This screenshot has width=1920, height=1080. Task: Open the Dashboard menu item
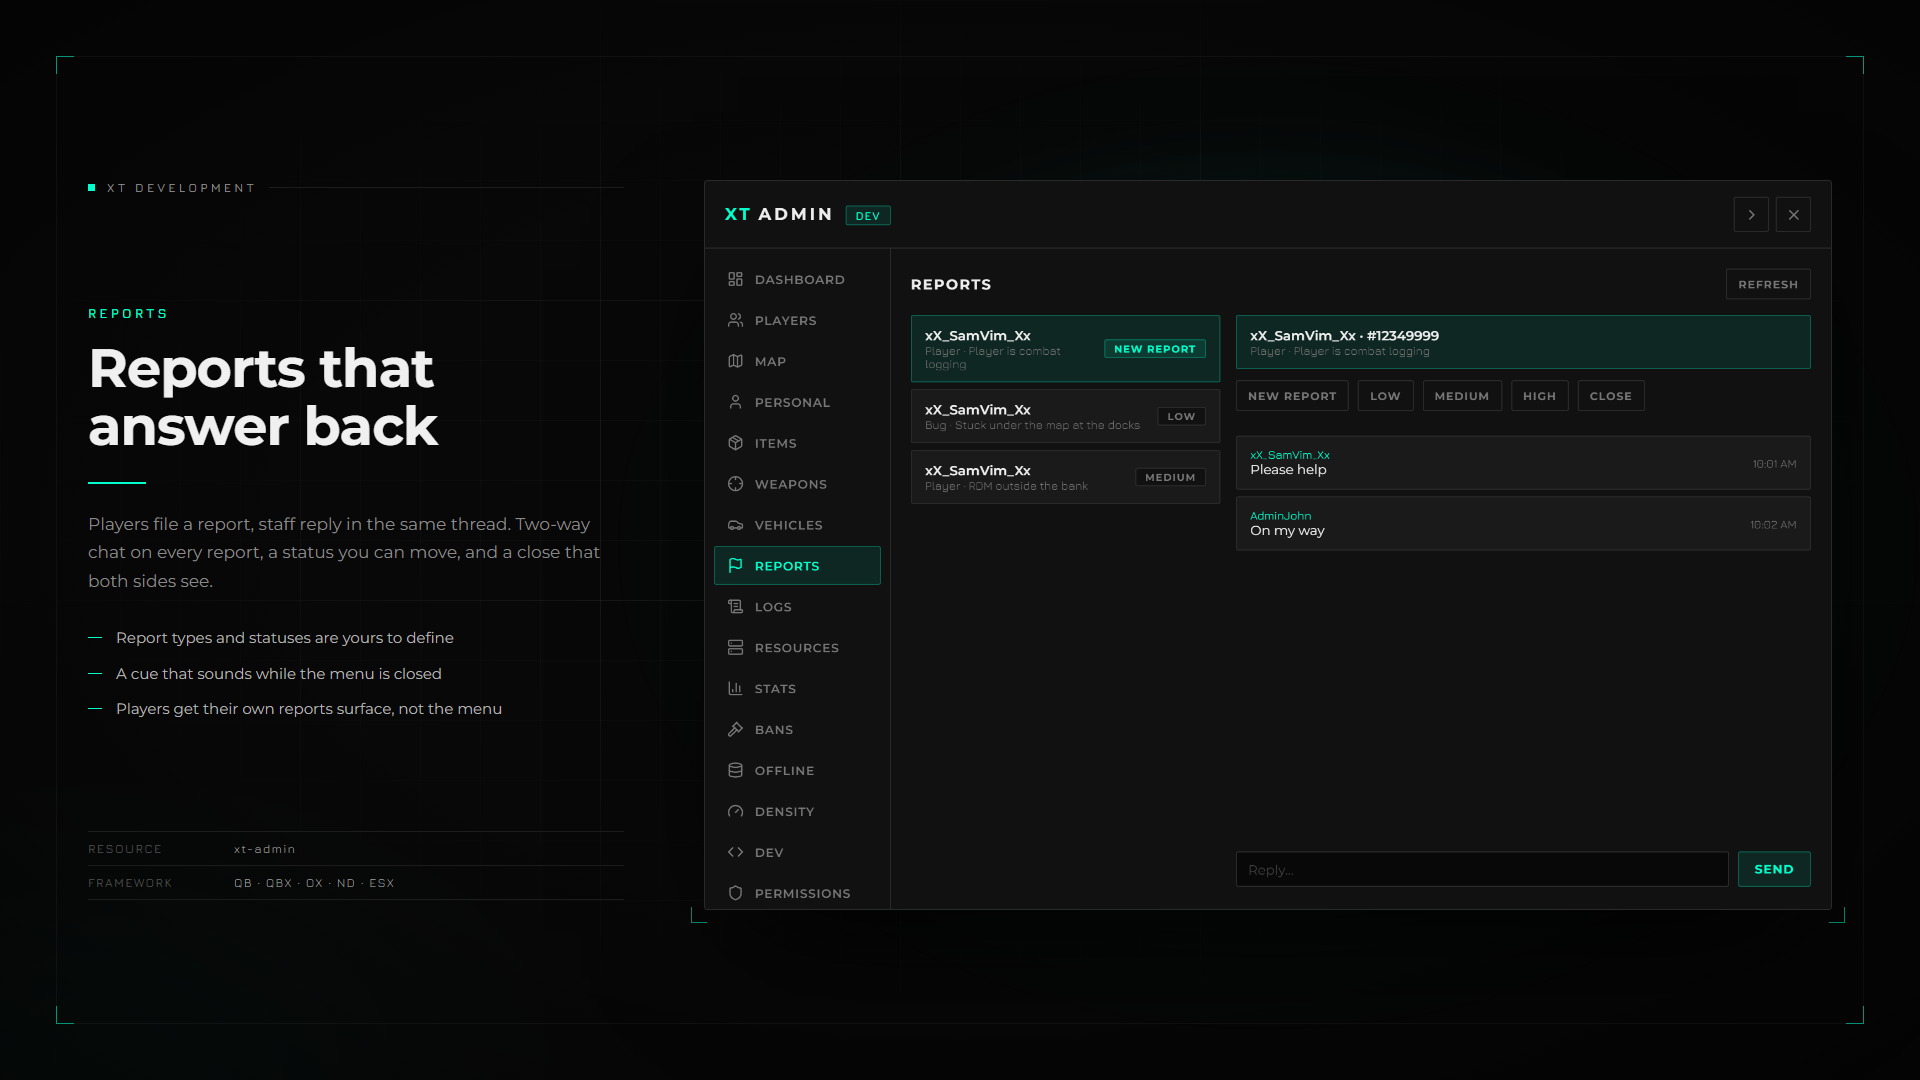[797, 280]
